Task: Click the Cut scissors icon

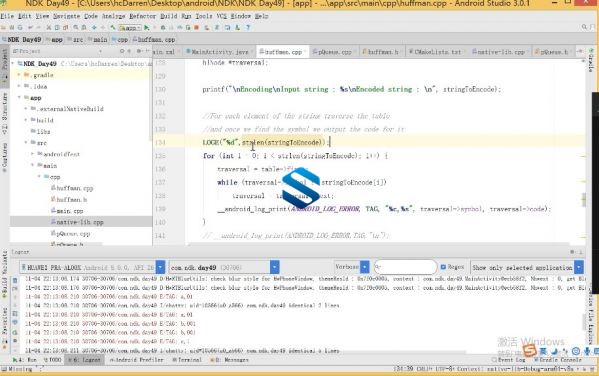Action: pyautogui.click(x=49, y=28)
